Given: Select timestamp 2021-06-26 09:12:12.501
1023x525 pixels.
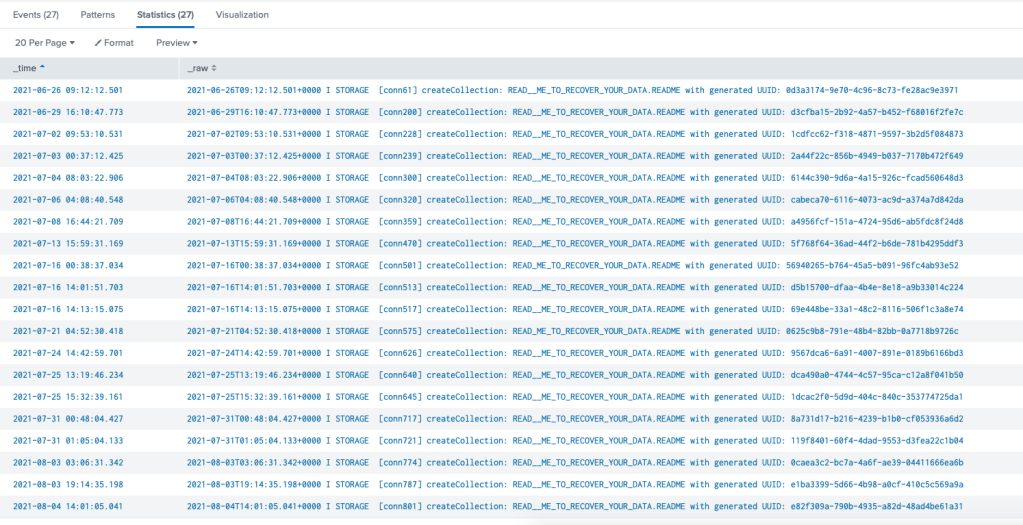Looking at the screenshot, I should [68, 90].
